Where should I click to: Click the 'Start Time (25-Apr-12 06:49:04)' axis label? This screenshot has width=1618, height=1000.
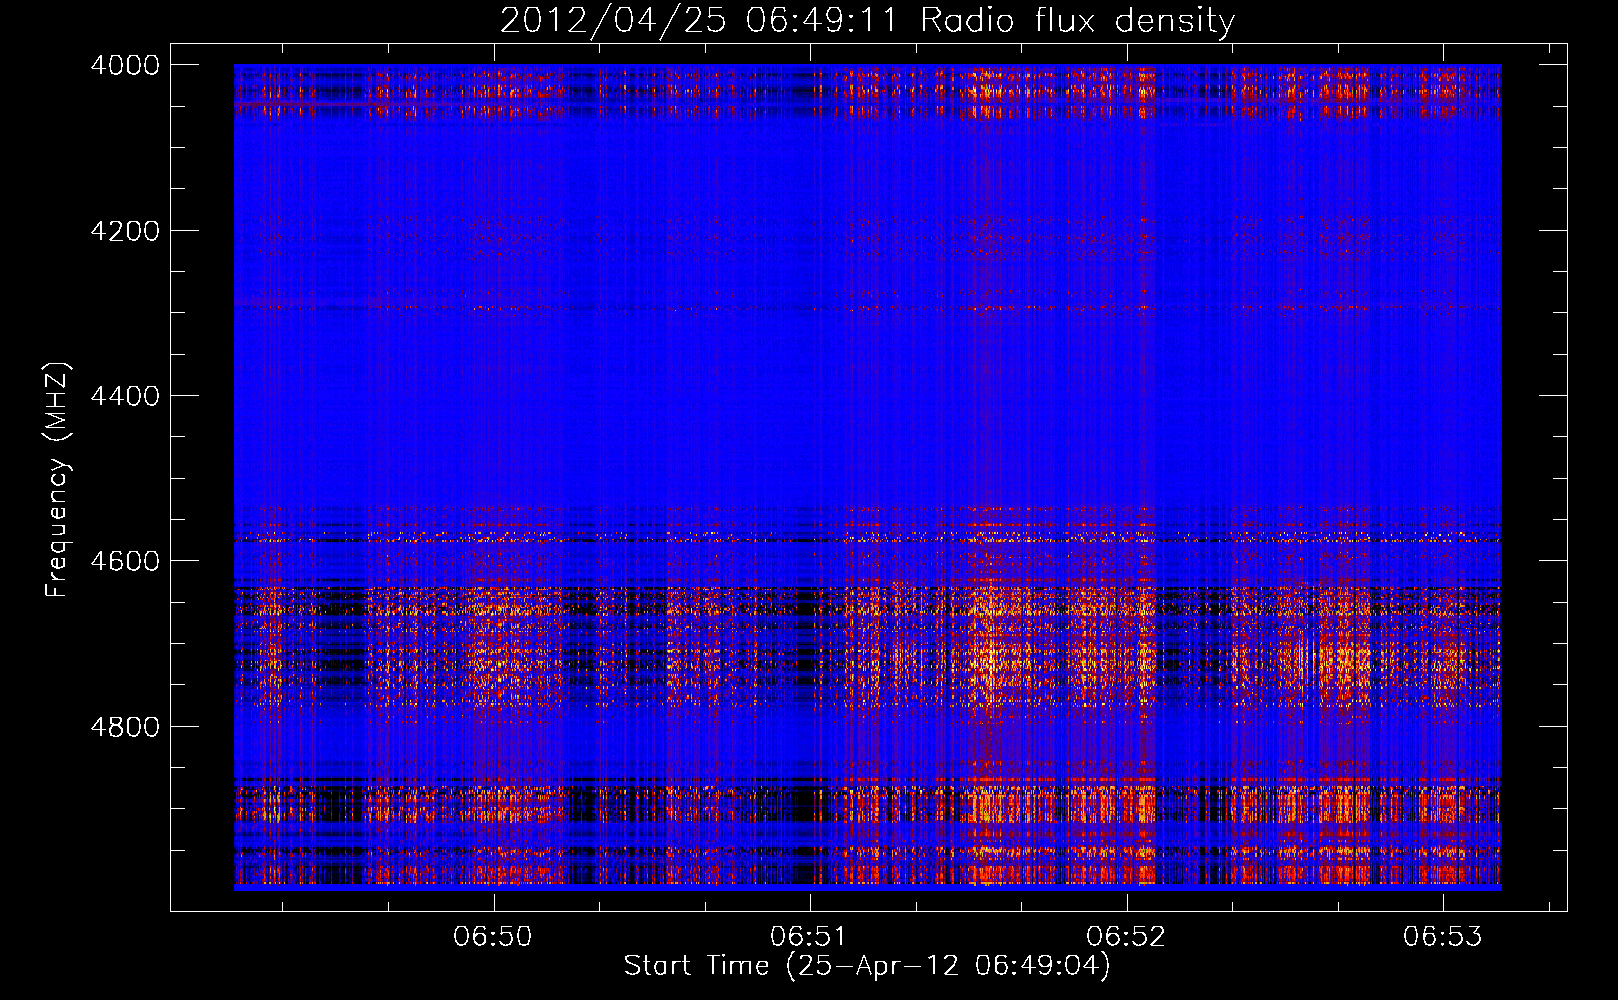867,966
